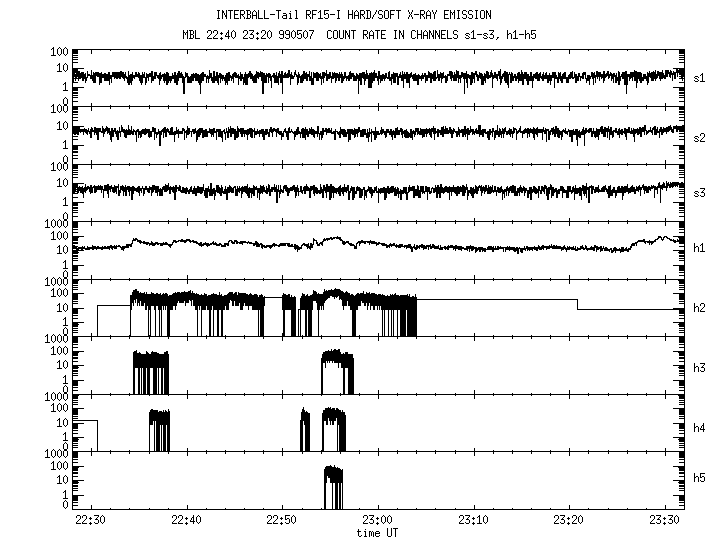The width and height of the screenshot is (720, 550).
Task: Click the first data burst in h3 panel
Action: coord(151,373)
